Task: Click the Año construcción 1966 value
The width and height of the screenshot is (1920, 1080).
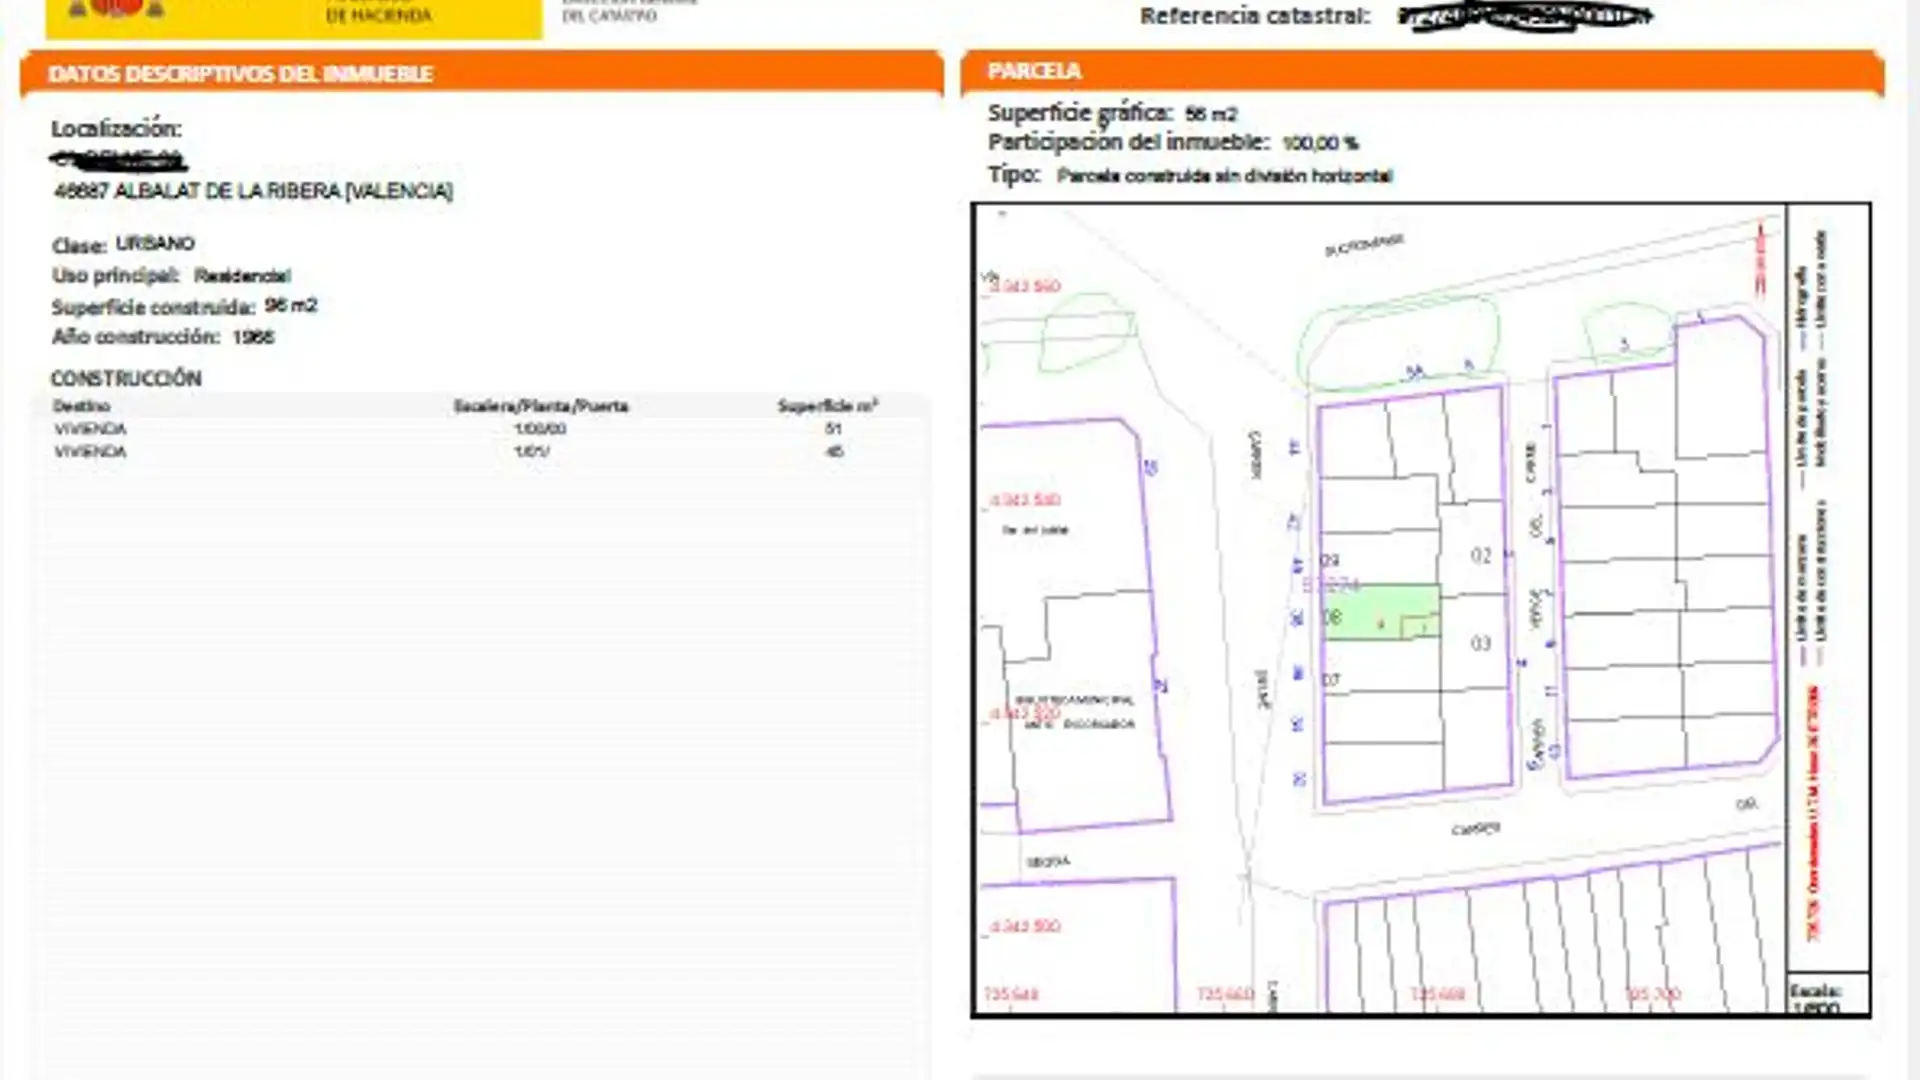Action: click(x=253, y=337)
